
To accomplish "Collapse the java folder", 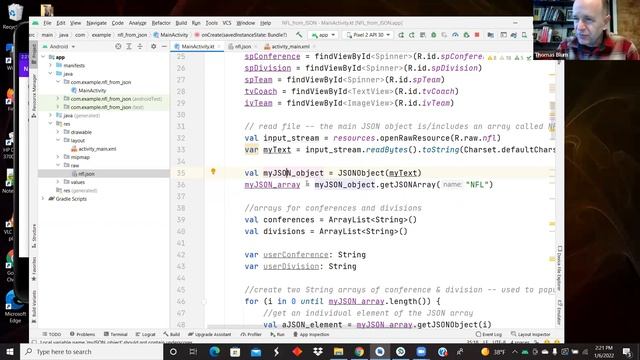I will [x=51, y=74].
